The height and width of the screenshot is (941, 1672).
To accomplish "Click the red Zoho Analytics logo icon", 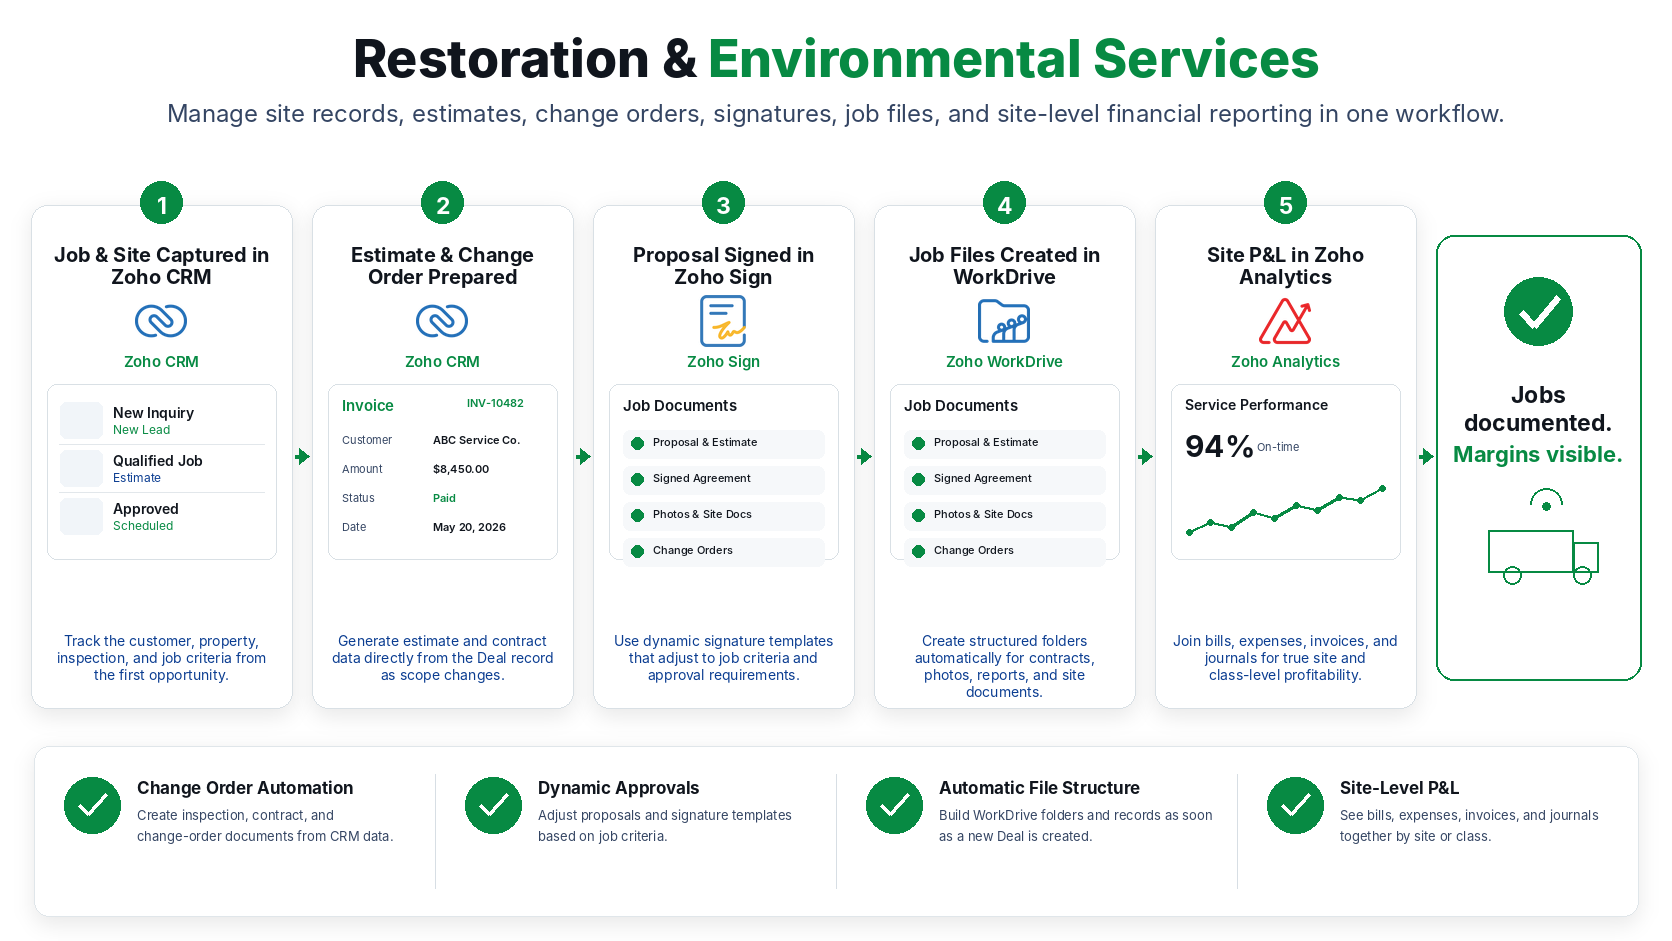I will [1285, 321].
